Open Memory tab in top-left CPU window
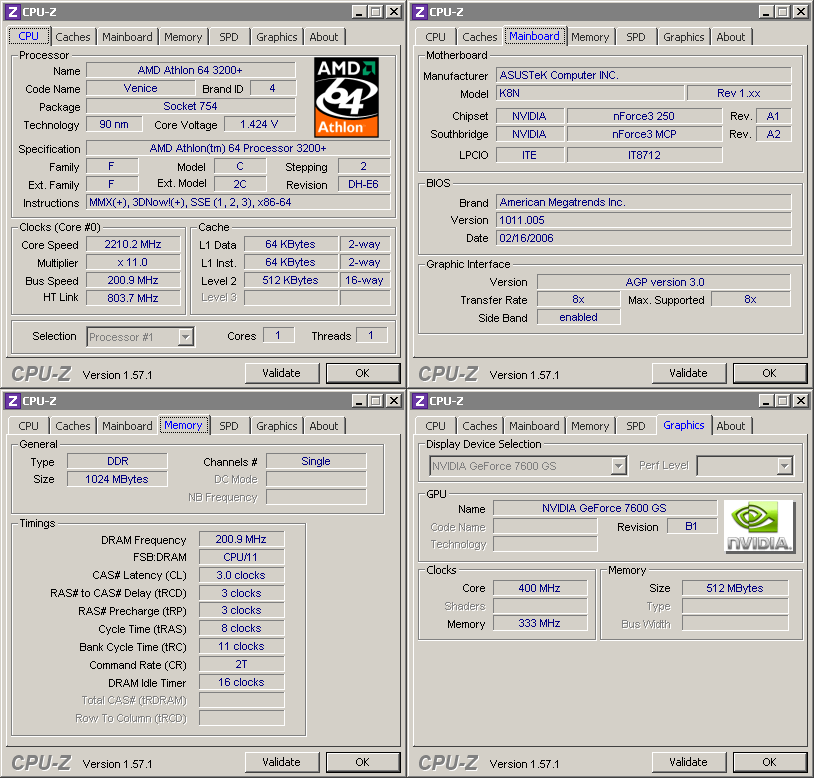The image size is (815, 779). 183,37
